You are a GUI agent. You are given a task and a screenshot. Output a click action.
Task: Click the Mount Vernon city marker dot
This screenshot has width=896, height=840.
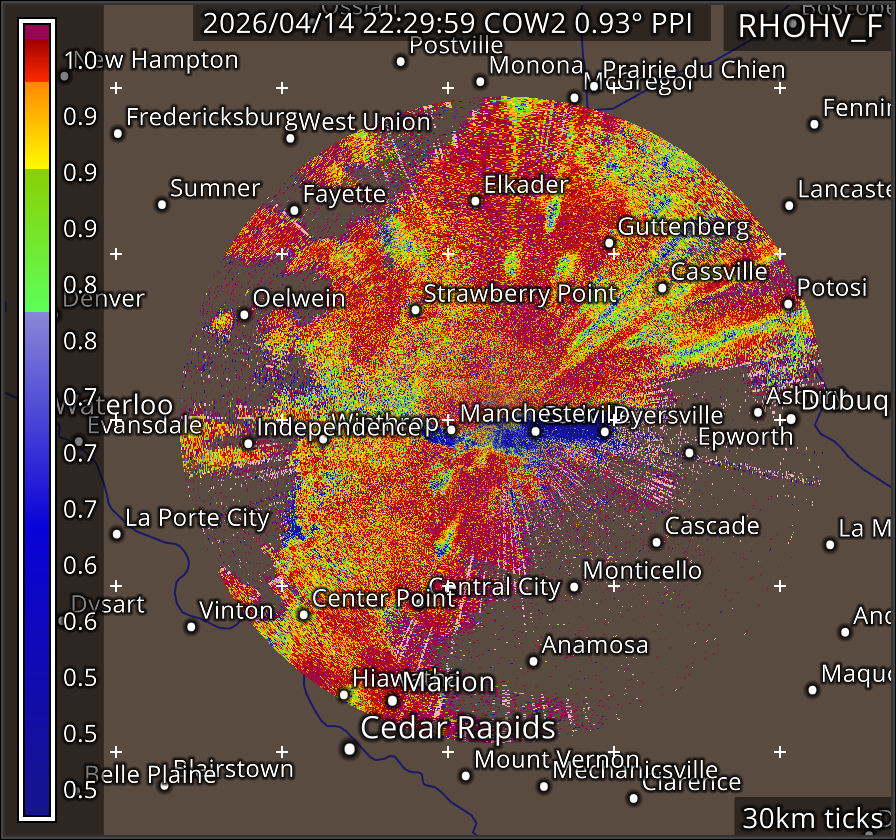coord(465,775)
